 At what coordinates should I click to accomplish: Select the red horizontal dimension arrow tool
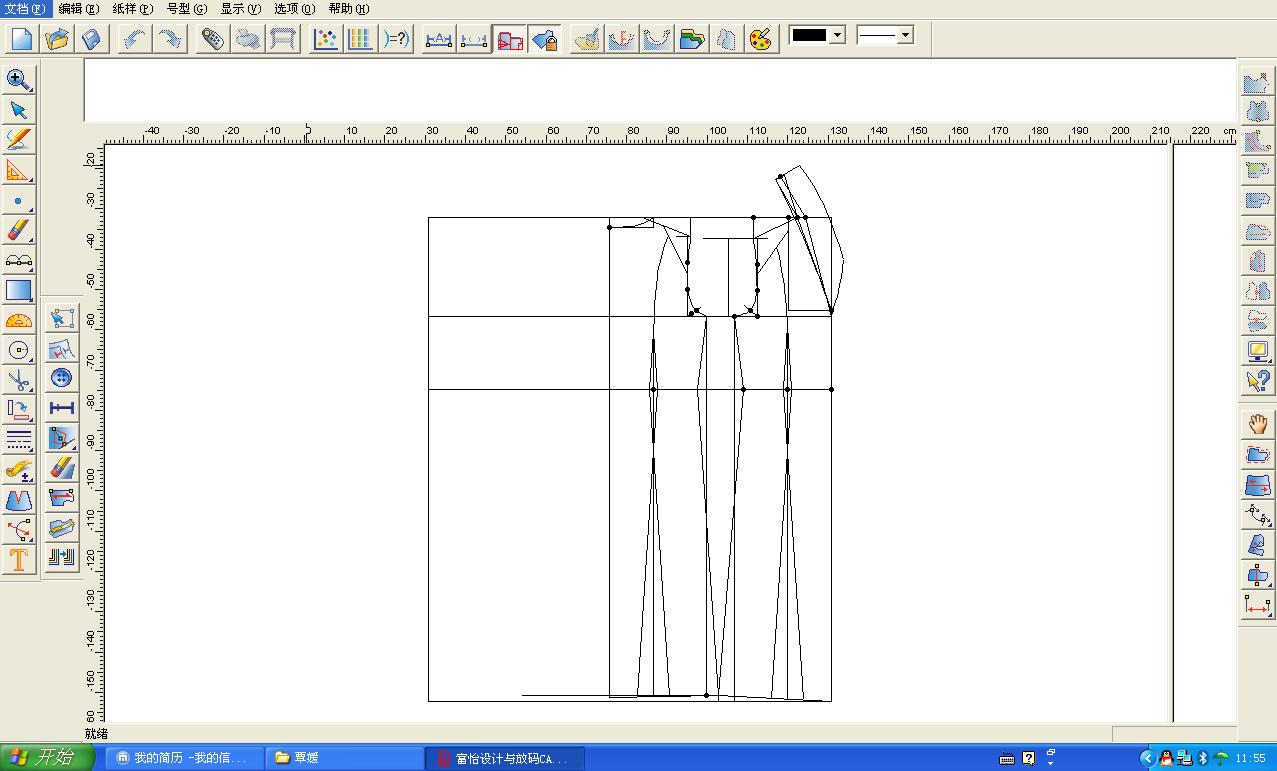click(1257, 605)
